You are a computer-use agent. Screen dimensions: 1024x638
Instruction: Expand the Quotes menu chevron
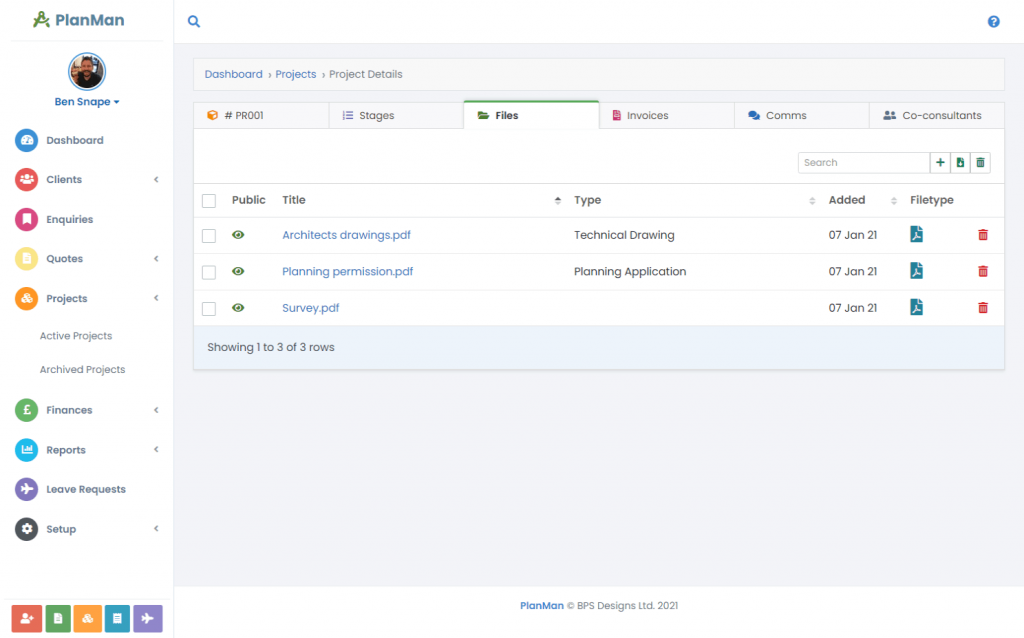(156, 259)
